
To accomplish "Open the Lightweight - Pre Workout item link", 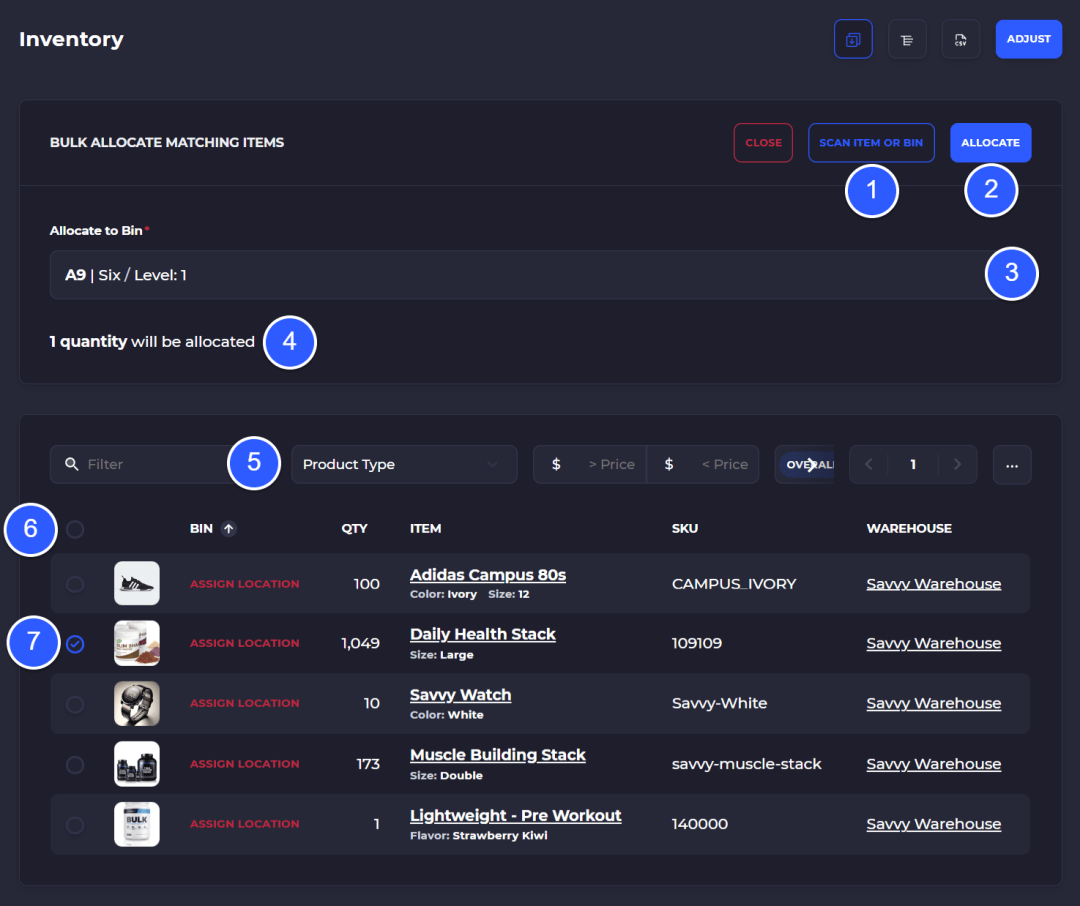I will [515, 815].
